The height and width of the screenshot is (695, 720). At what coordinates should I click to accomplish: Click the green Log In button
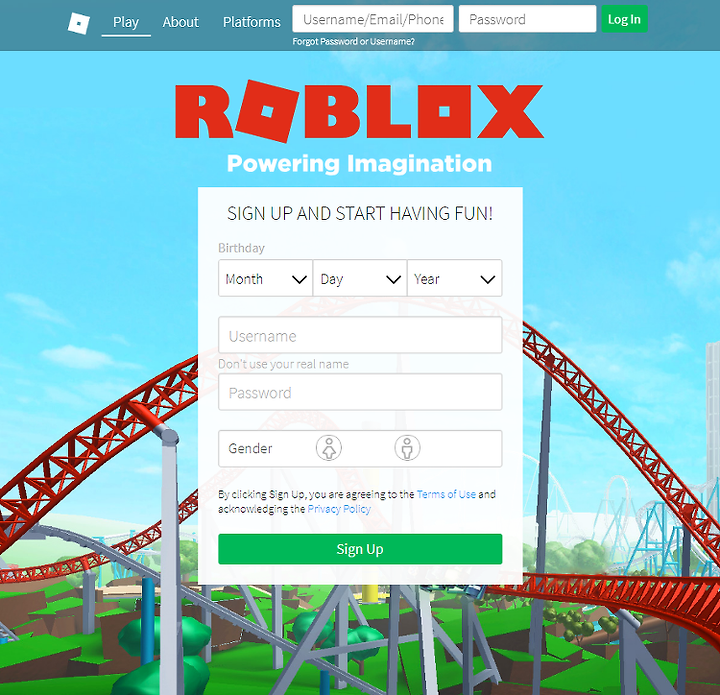click(x=624, y=19)
